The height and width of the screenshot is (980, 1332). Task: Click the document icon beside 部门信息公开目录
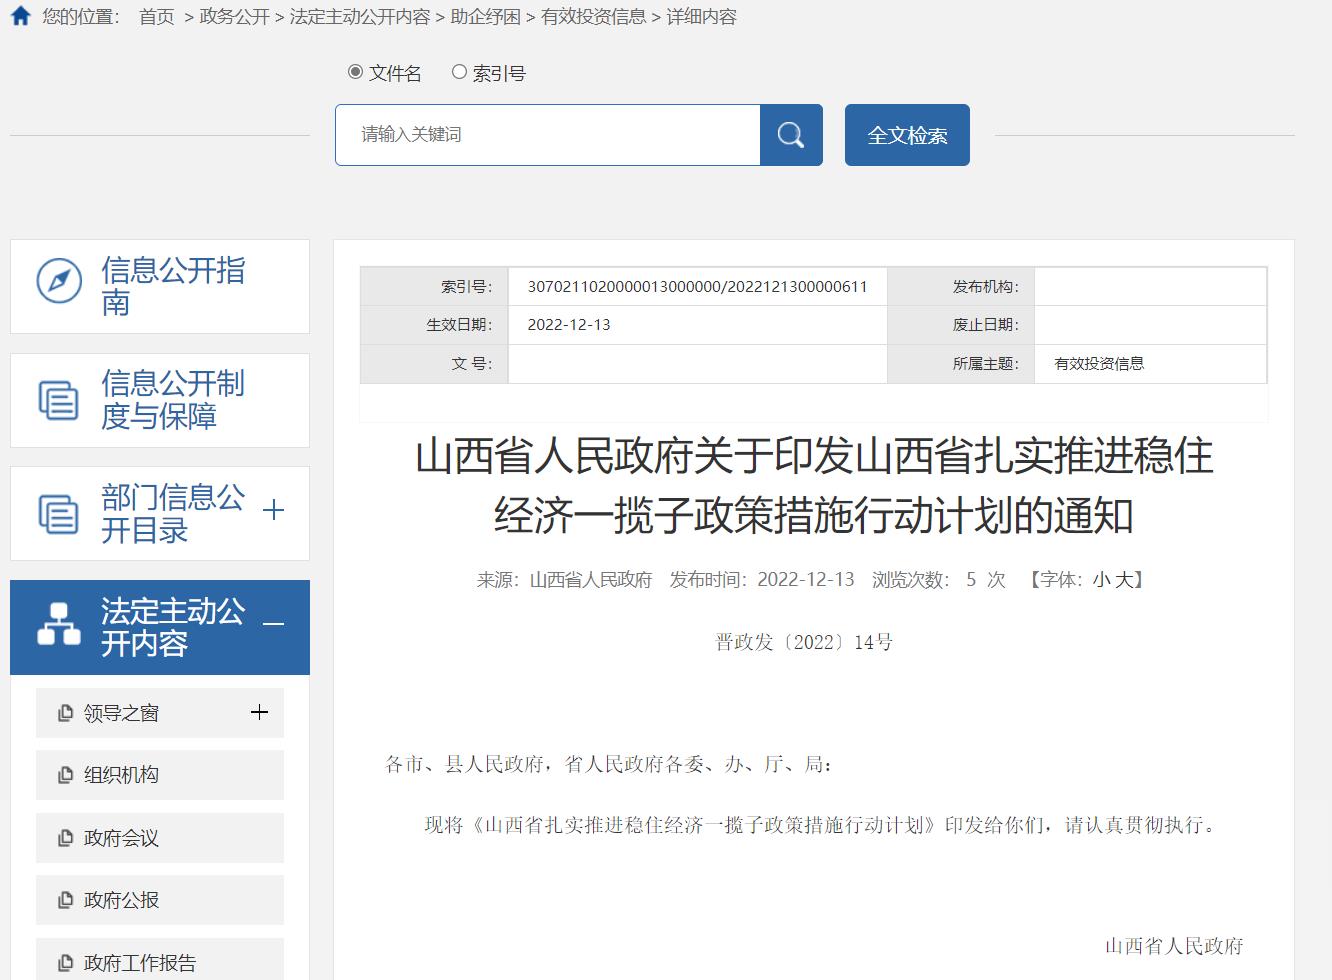tap(58, 513)
